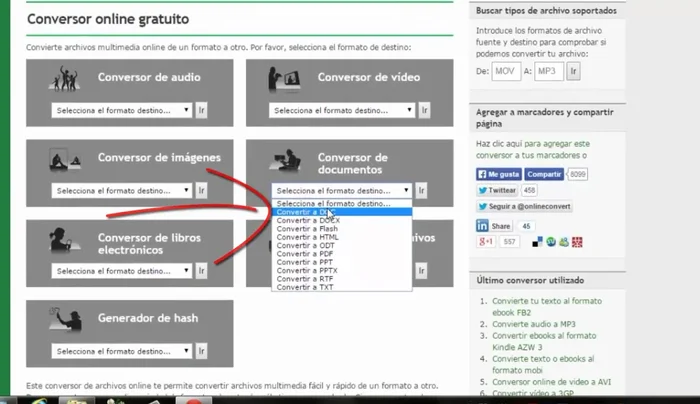Screen dimensions: 700x404
Task: Click the document converter desk person icon
Action: pos(285,159)
